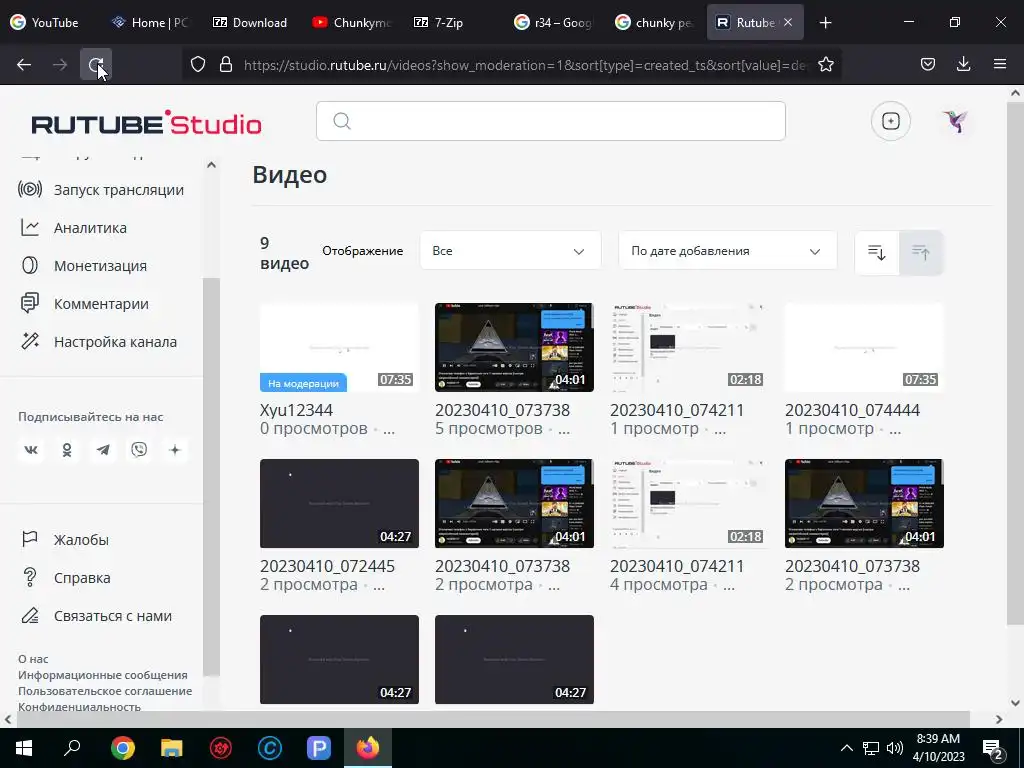Reload the page with the refresh button
1024x768 pixels.
96,64
